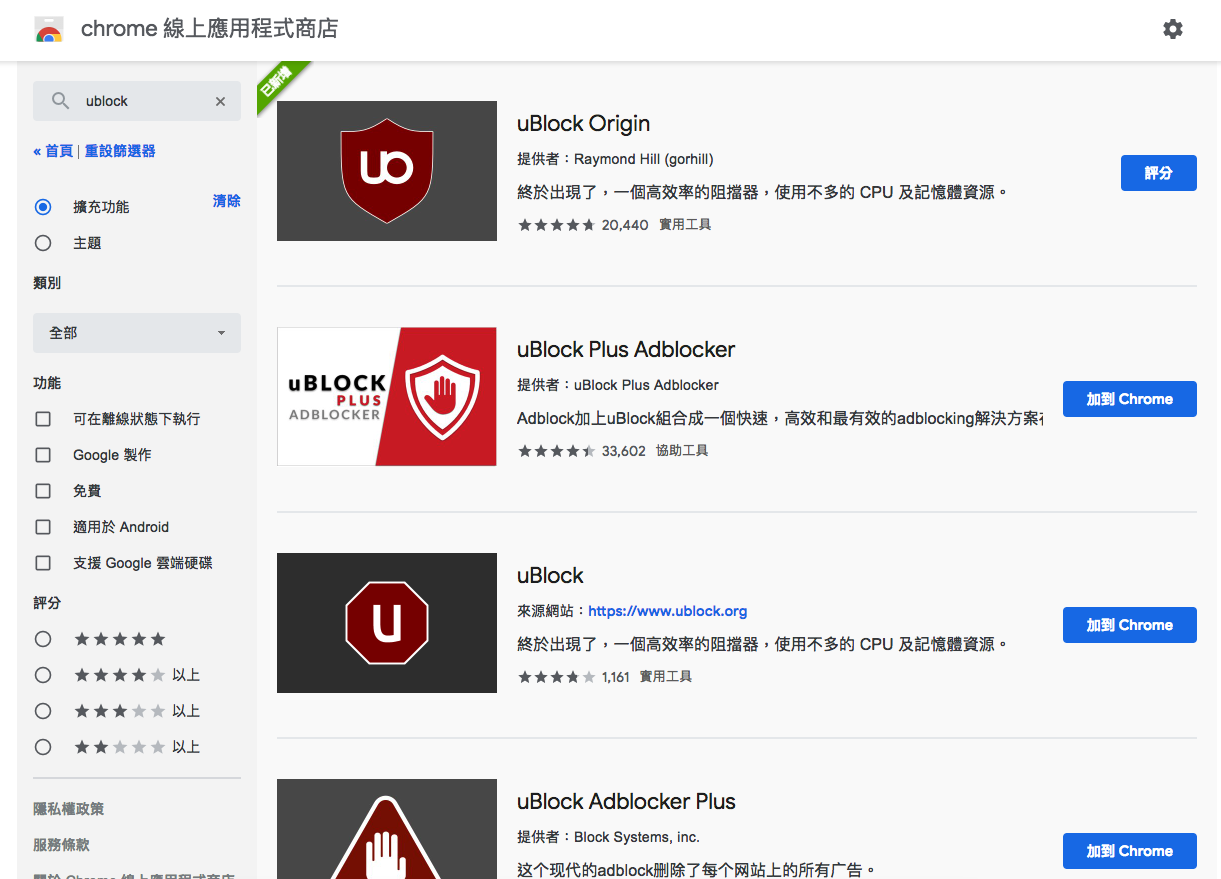Viewport: 1221px width, 879px height.
Task: Open the uBlock Origin shield thumbnail
Action: point(386,171)
